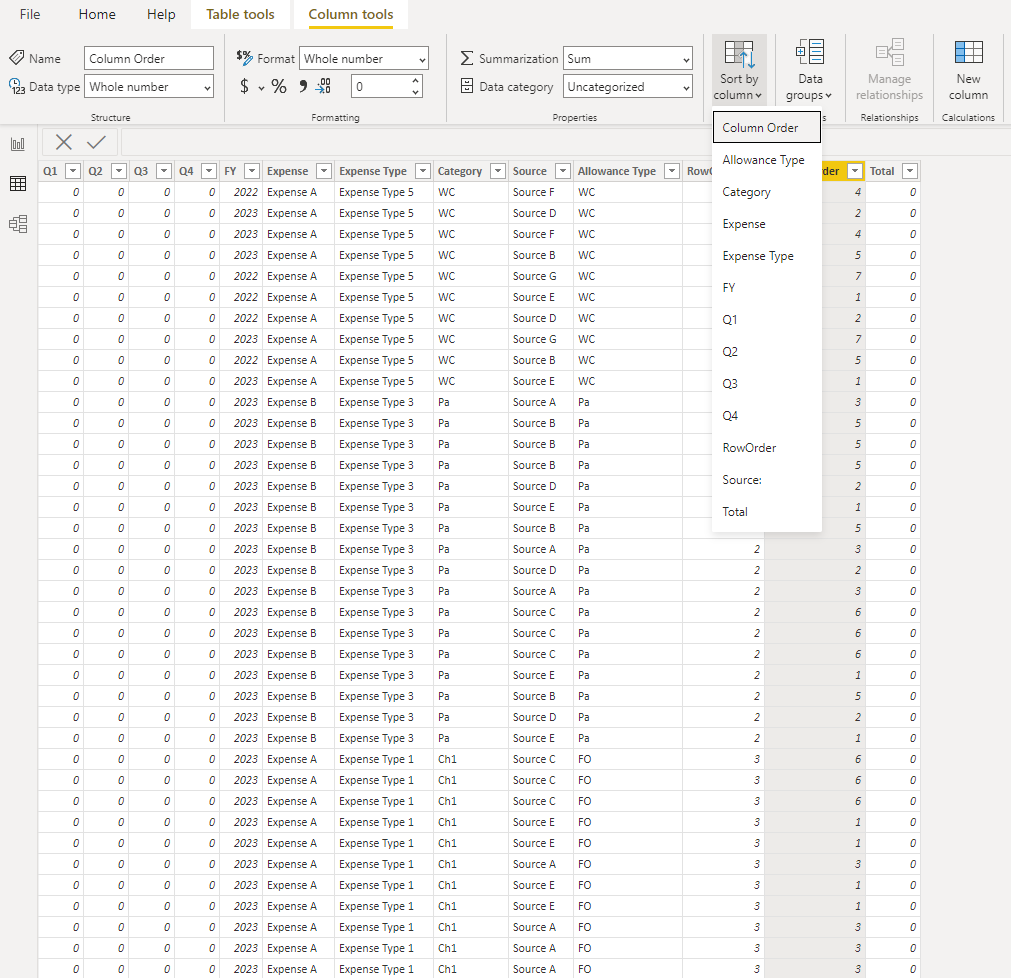Open Q4 column filter dropdown
Viewport: 1011px width, 978px height.
tap(208, 171)
